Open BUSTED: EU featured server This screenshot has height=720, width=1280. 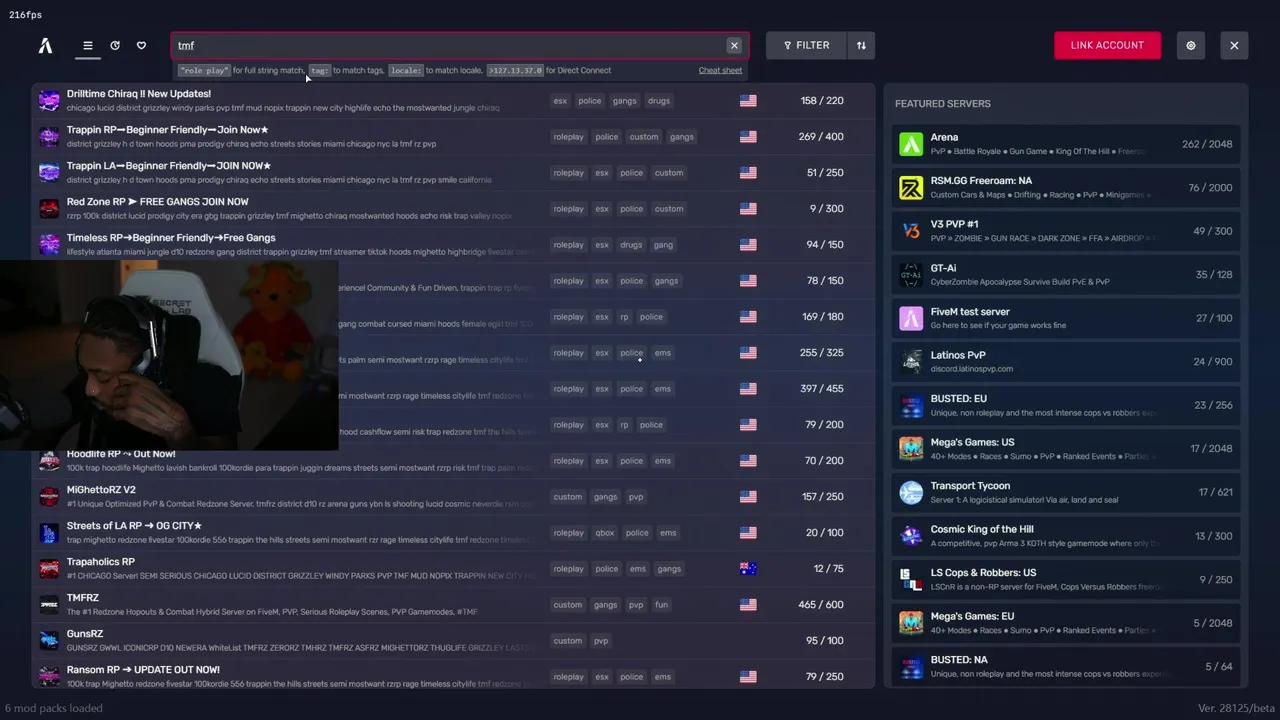(x=1066, y=405)
